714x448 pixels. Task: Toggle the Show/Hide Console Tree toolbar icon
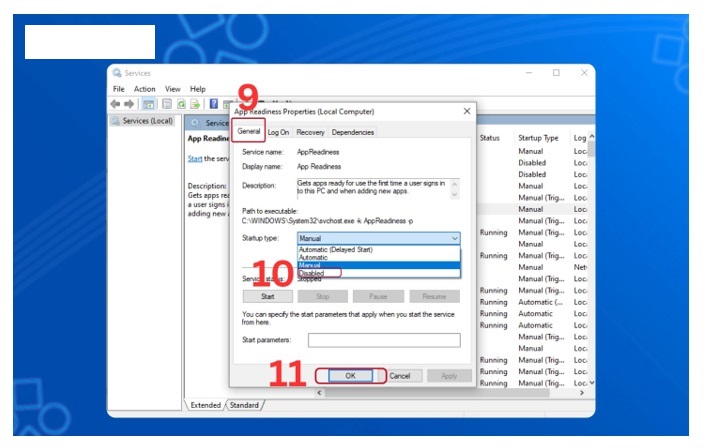pyautogui.click(x=149, y=104)
